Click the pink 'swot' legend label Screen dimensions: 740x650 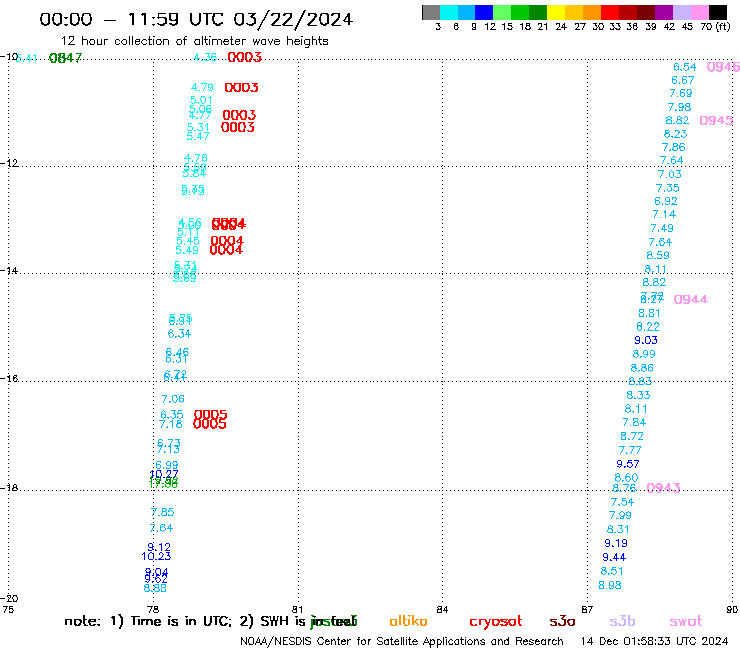686,622
